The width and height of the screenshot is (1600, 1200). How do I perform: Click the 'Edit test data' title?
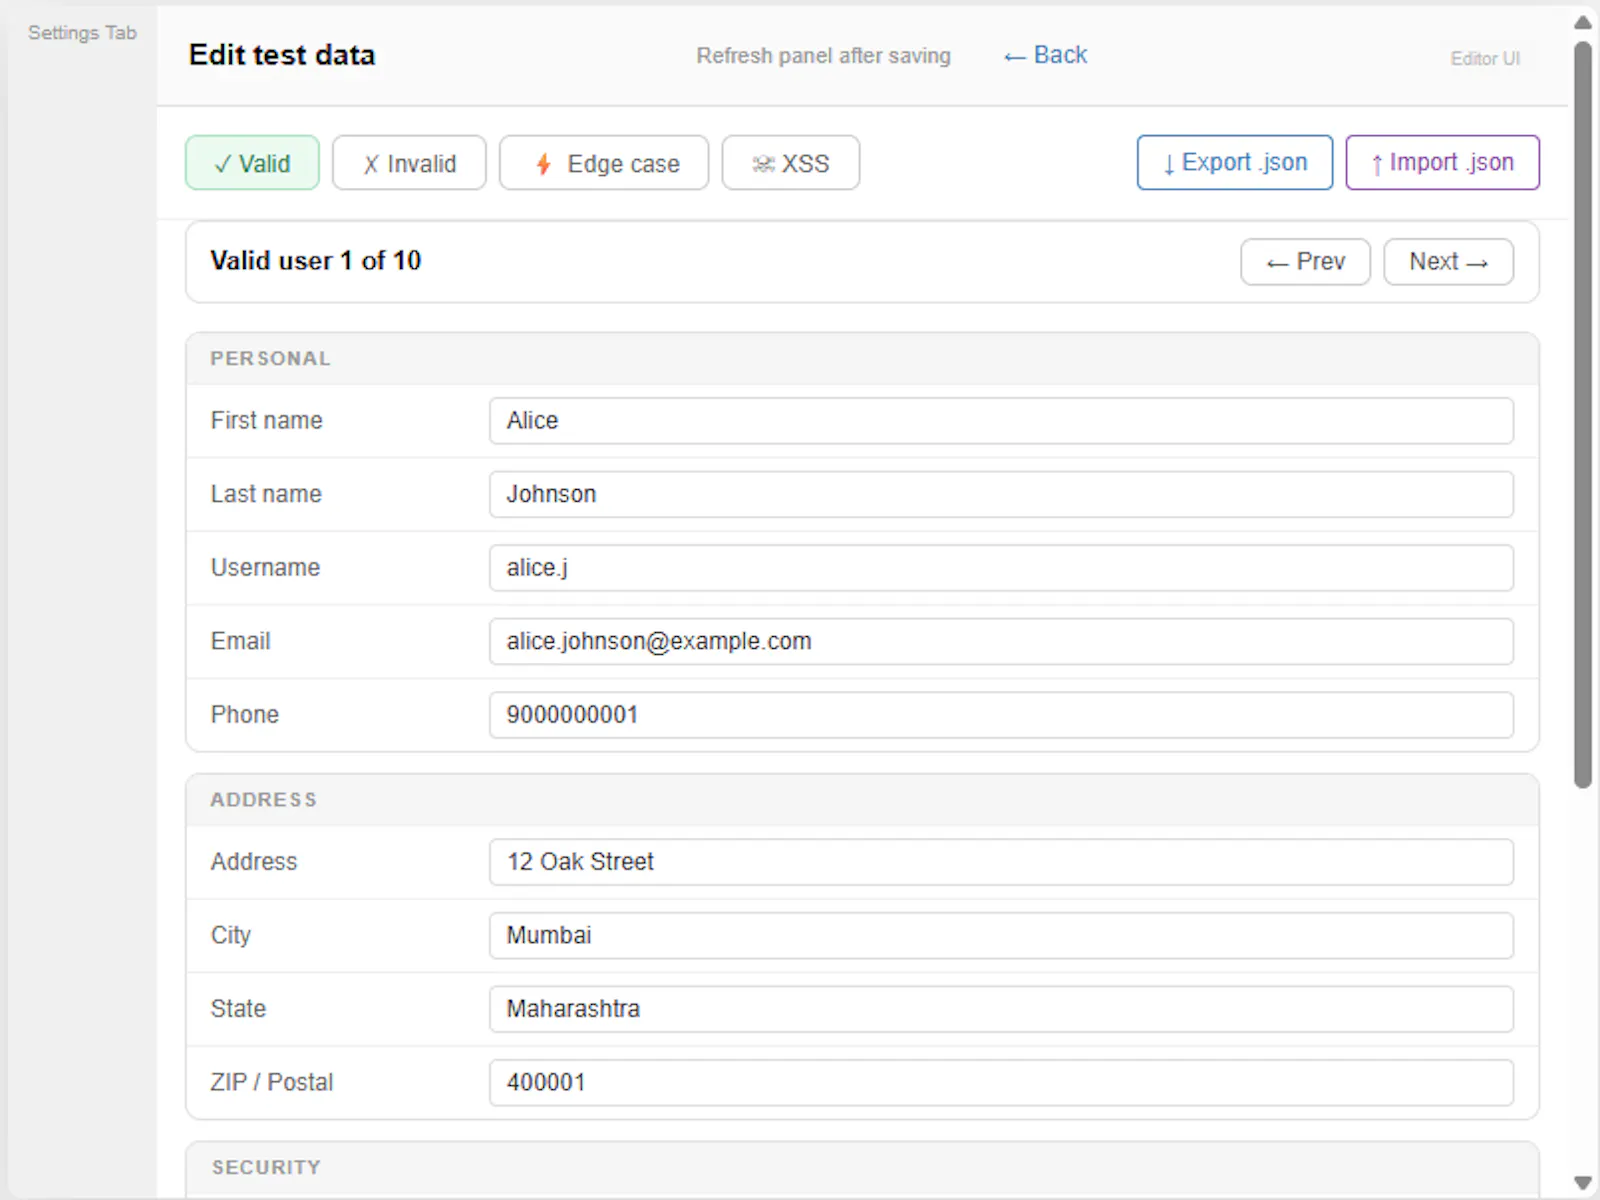(282, 55)
